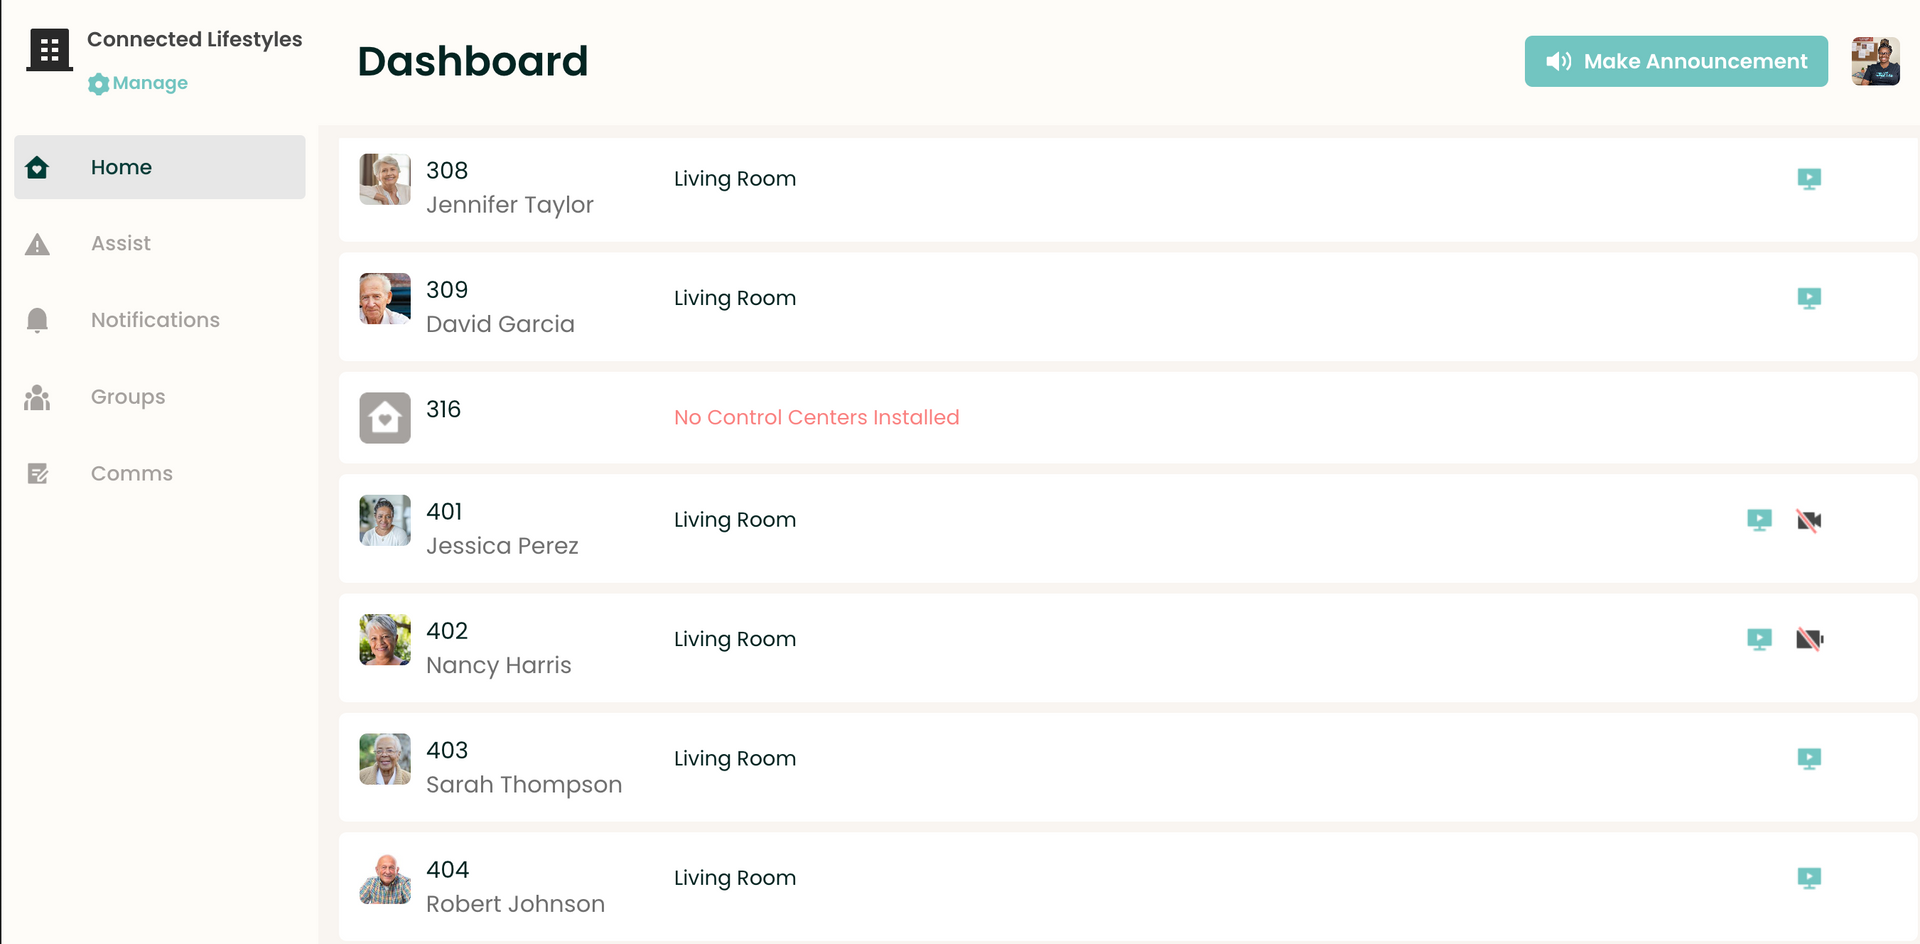Click the Connected Lifestyles building logo icon
The height and width of the screenshot is (944, 1920).
click(49, 50)
